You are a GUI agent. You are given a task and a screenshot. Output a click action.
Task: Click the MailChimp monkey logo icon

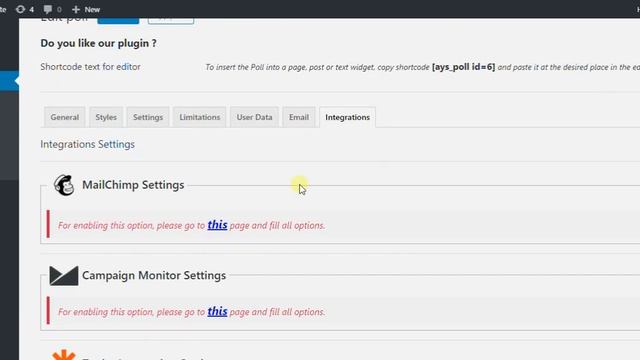(x=64, y=185)
